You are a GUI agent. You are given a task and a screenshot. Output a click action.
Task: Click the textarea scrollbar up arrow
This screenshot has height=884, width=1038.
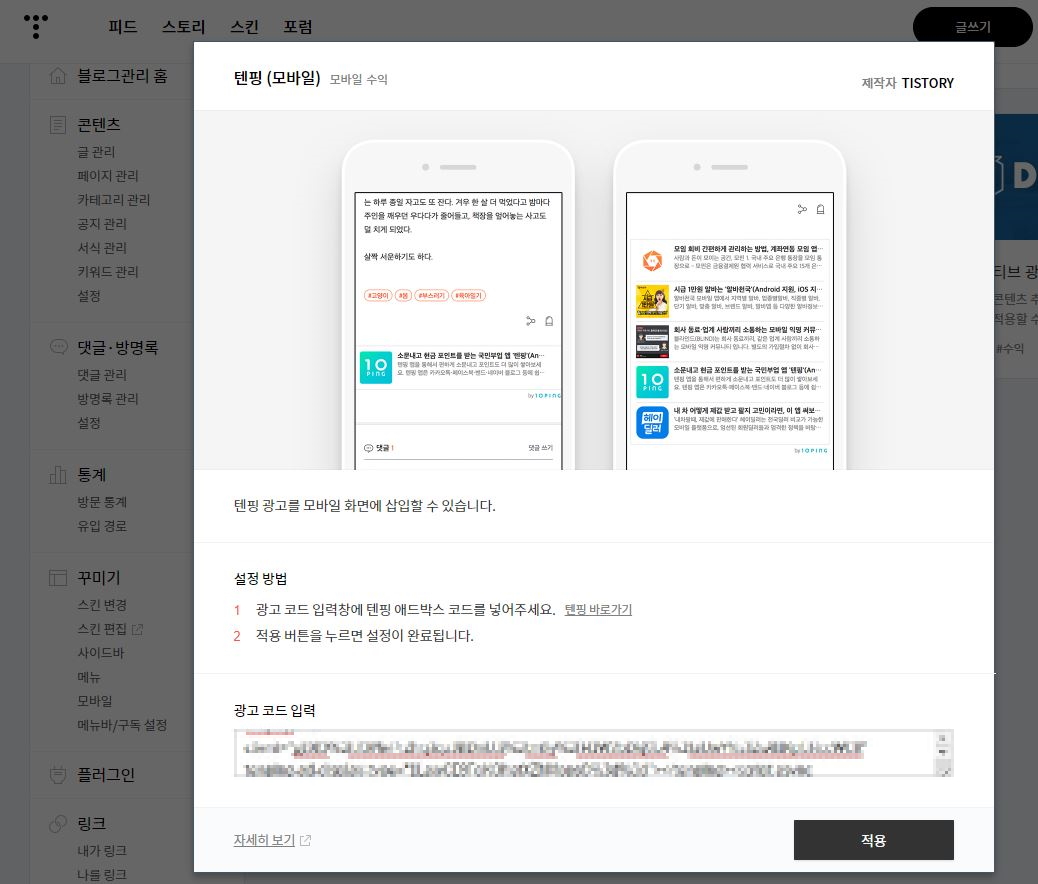(943, 738)
